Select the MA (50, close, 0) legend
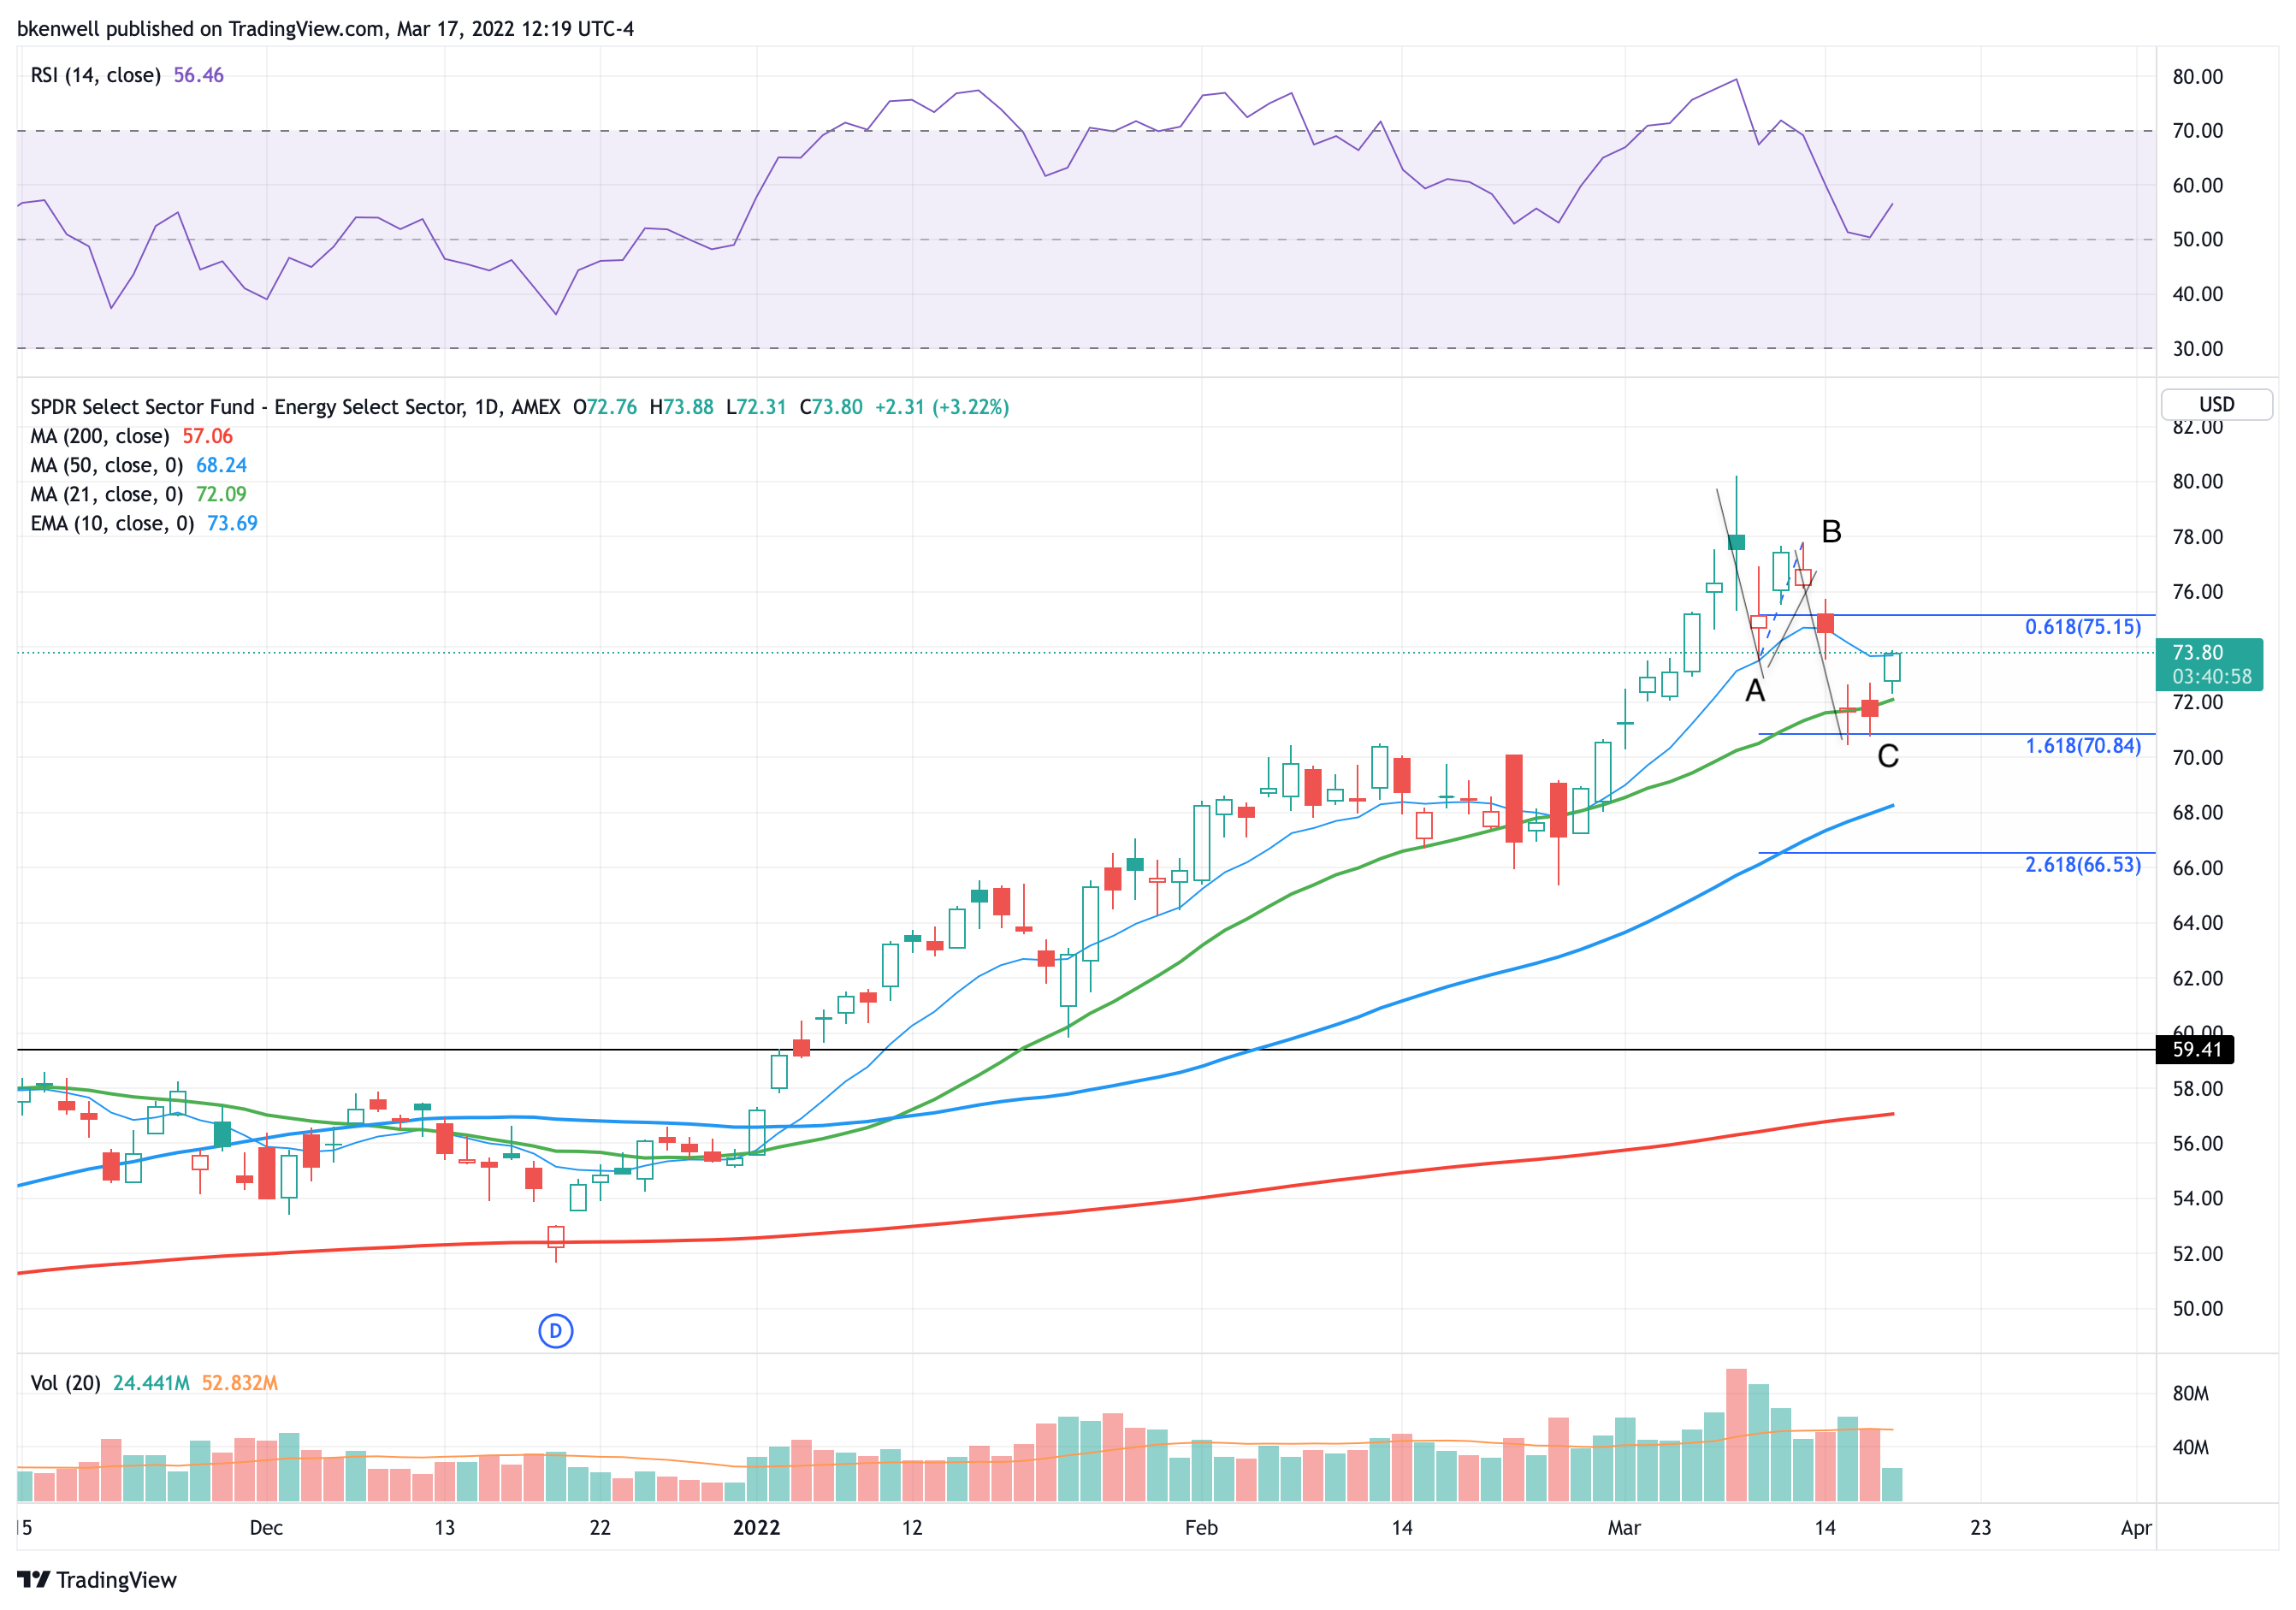 click(x=107, y=465)
